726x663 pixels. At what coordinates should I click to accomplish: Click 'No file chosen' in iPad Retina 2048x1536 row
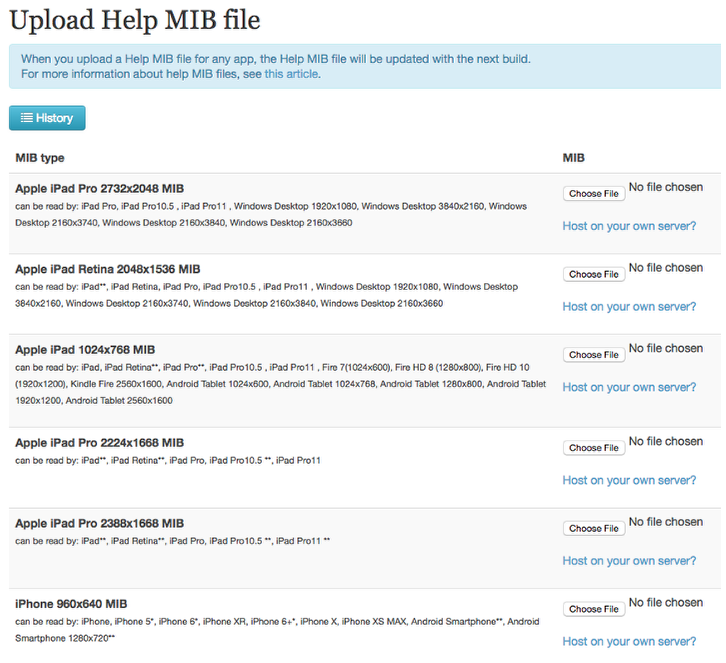(666, 268)
